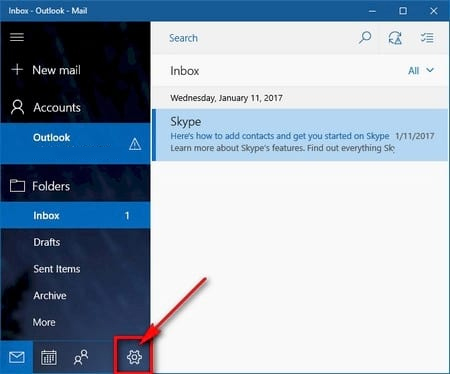Collapse the hamburger navigation menu

click(17, 37)
